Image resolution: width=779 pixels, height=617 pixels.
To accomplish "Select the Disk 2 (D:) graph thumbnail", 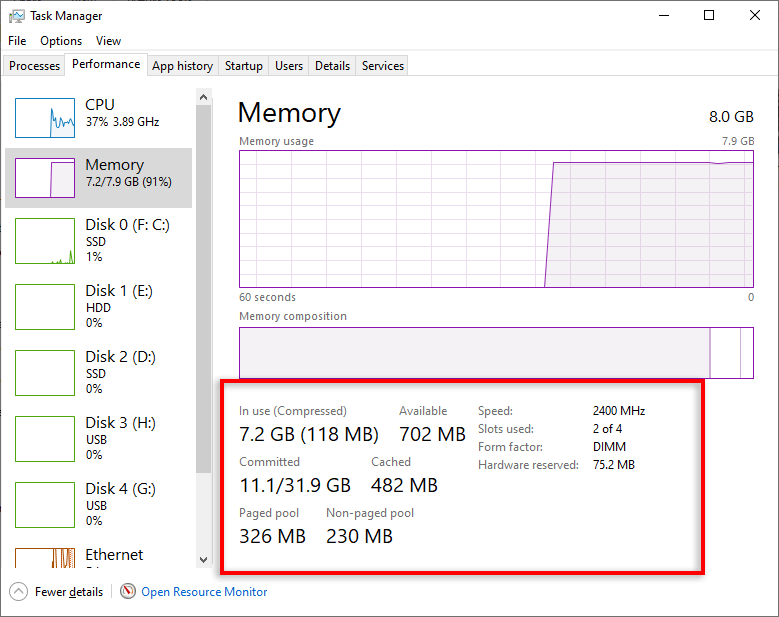I will pyautogui.click(x=45, y=373).
